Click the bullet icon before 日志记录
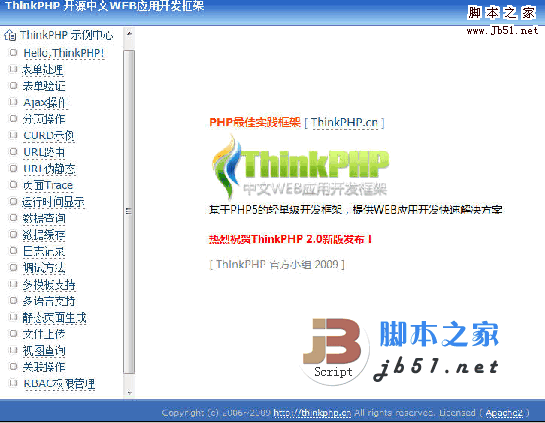 (13, 251)
